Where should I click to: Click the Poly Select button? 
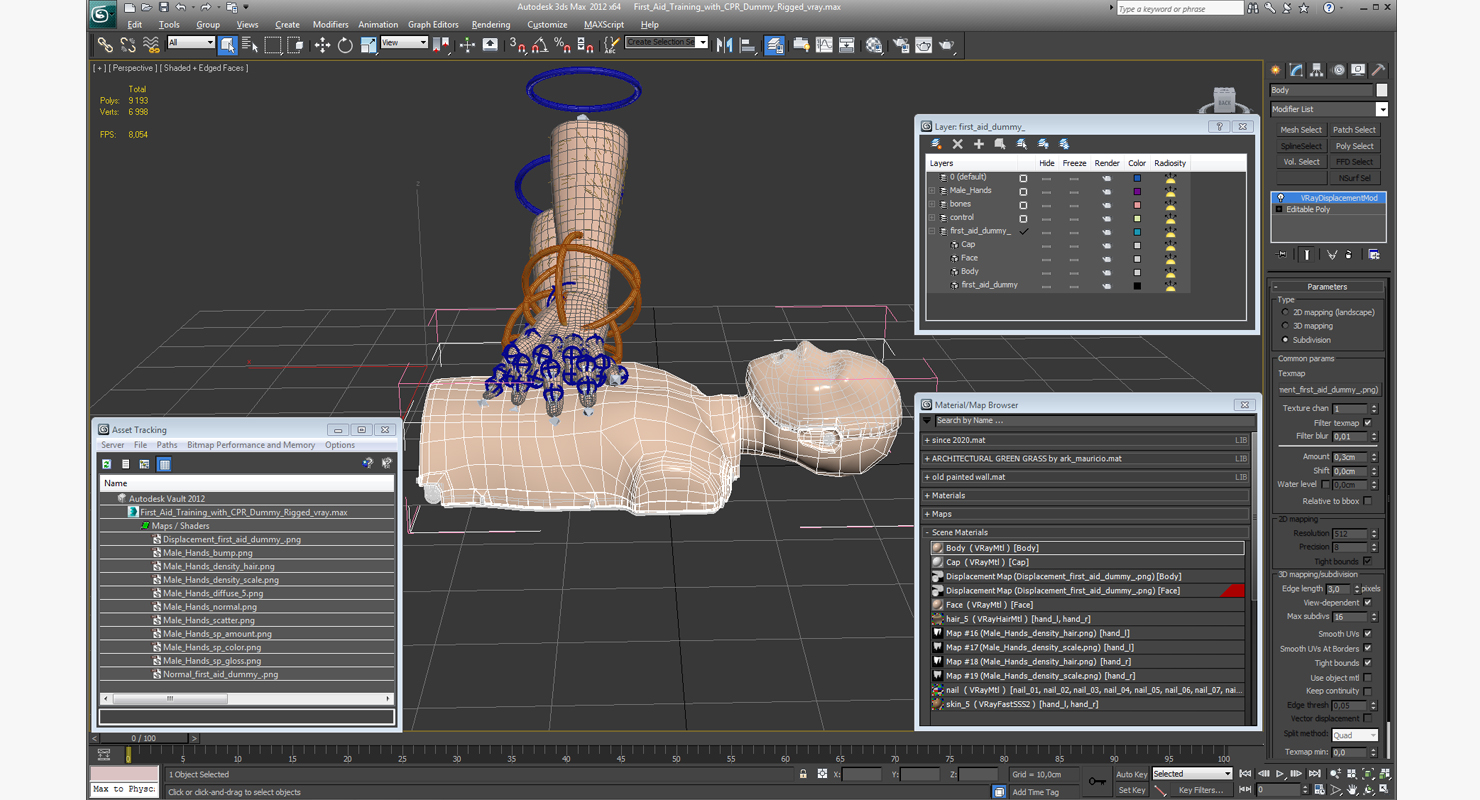click(1354, 146)
